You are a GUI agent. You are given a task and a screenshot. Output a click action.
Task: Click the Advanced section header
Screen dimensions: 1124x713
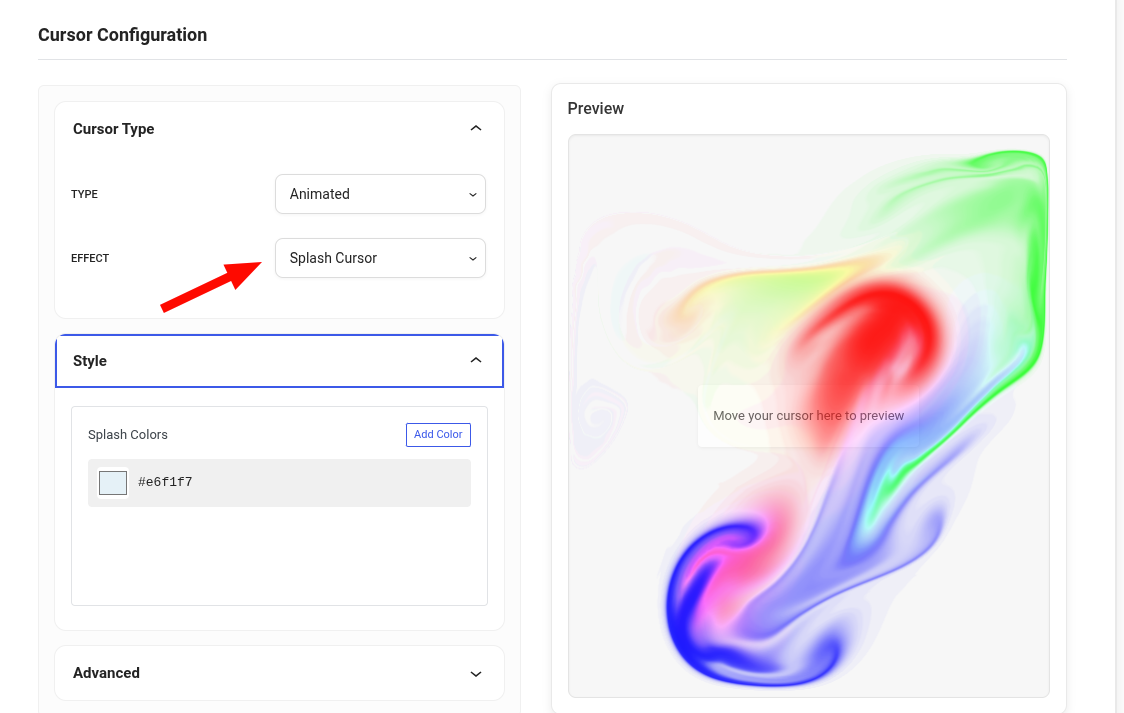[279, 673]
